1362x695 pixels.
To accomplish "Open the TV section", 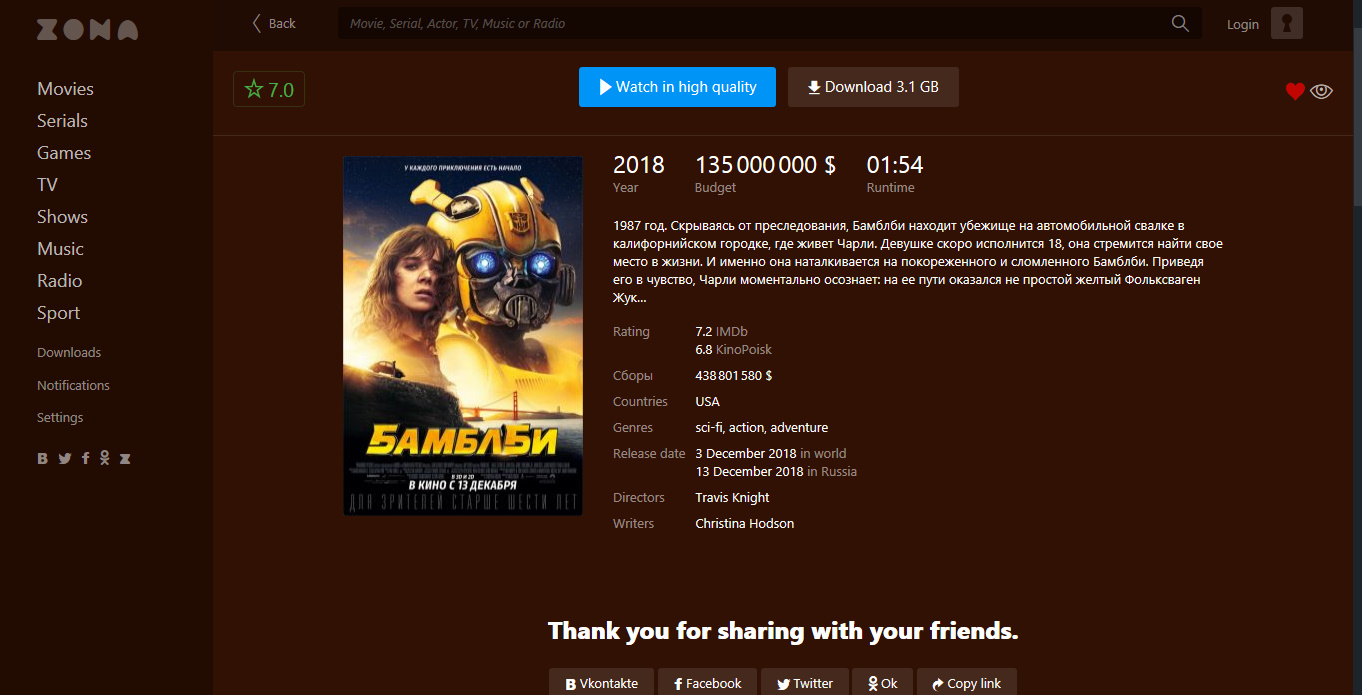I will 47,185.
